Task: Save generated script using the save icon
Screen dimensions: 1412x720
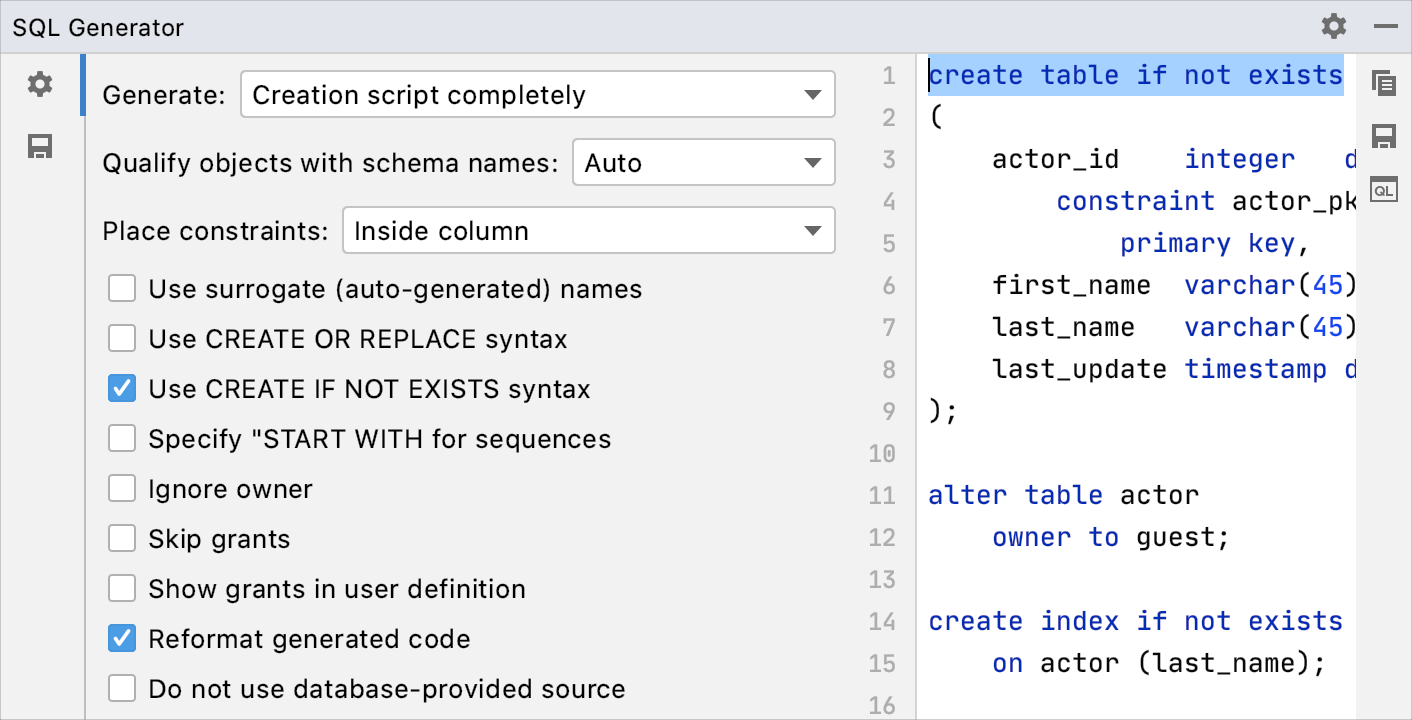Action: coord(1385,135)
